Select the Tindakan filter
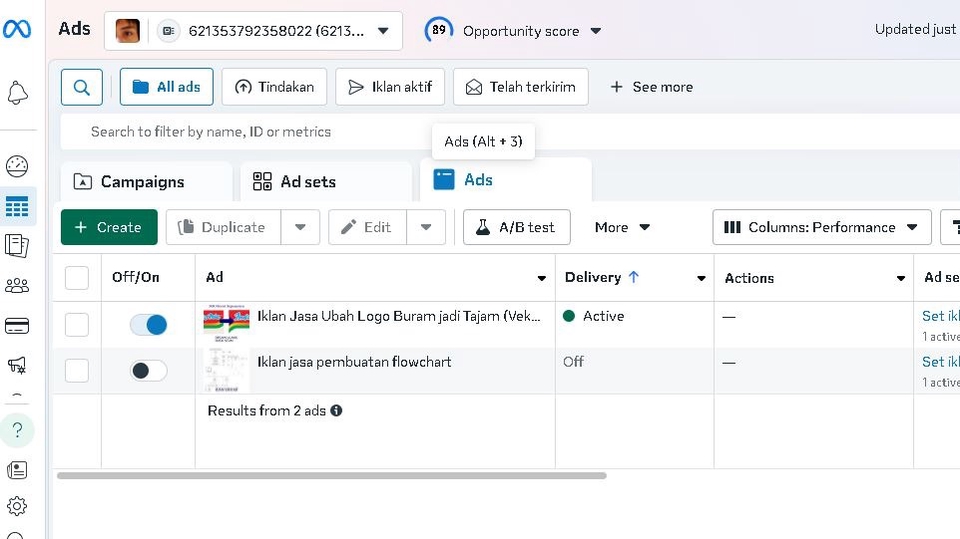The image size is (960, 539). [274, 87]
